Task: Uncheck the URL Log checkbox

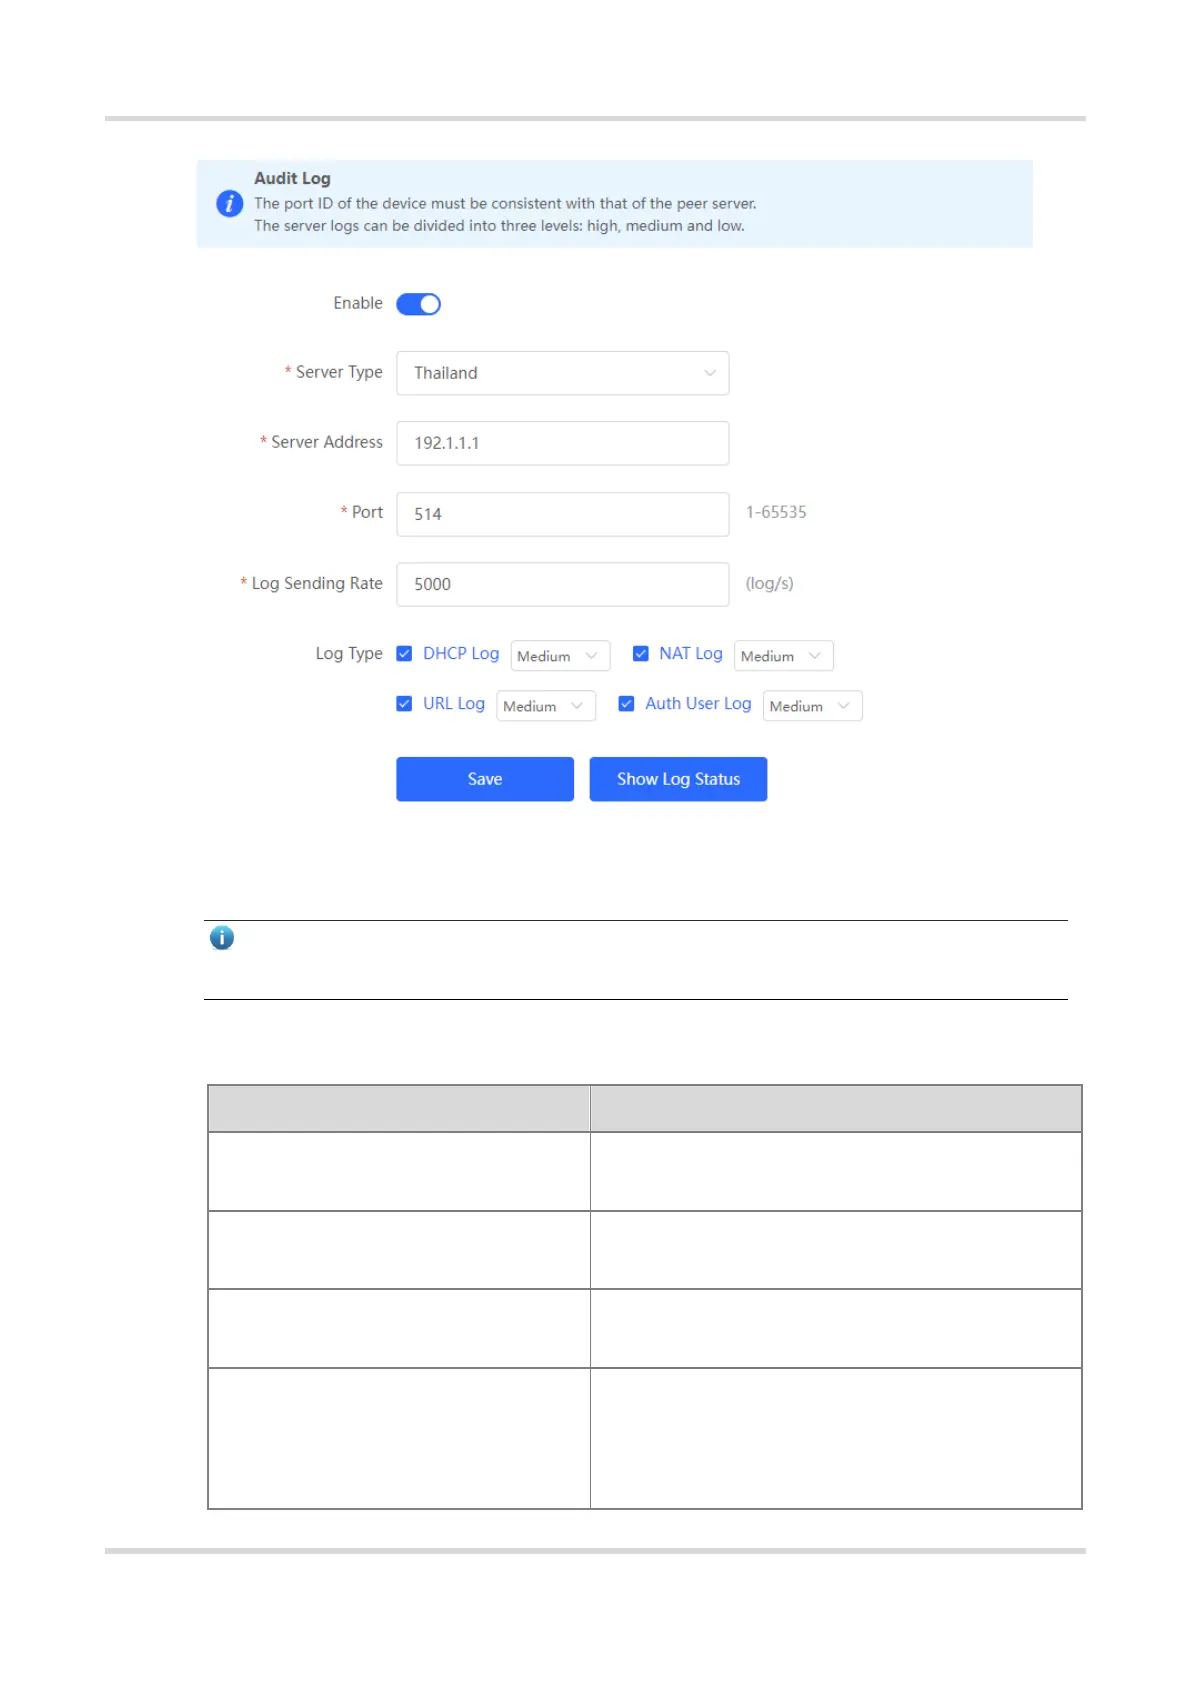Action: point(404,704)
